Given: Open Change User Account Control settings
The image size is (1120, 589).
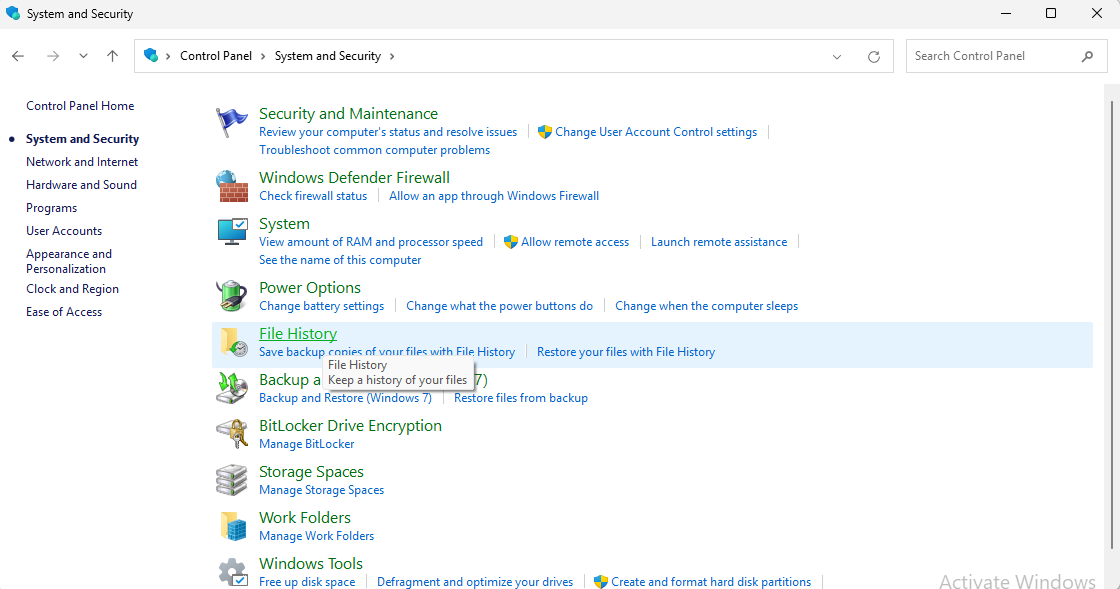Looking at the screenshot, I should 655,132.
